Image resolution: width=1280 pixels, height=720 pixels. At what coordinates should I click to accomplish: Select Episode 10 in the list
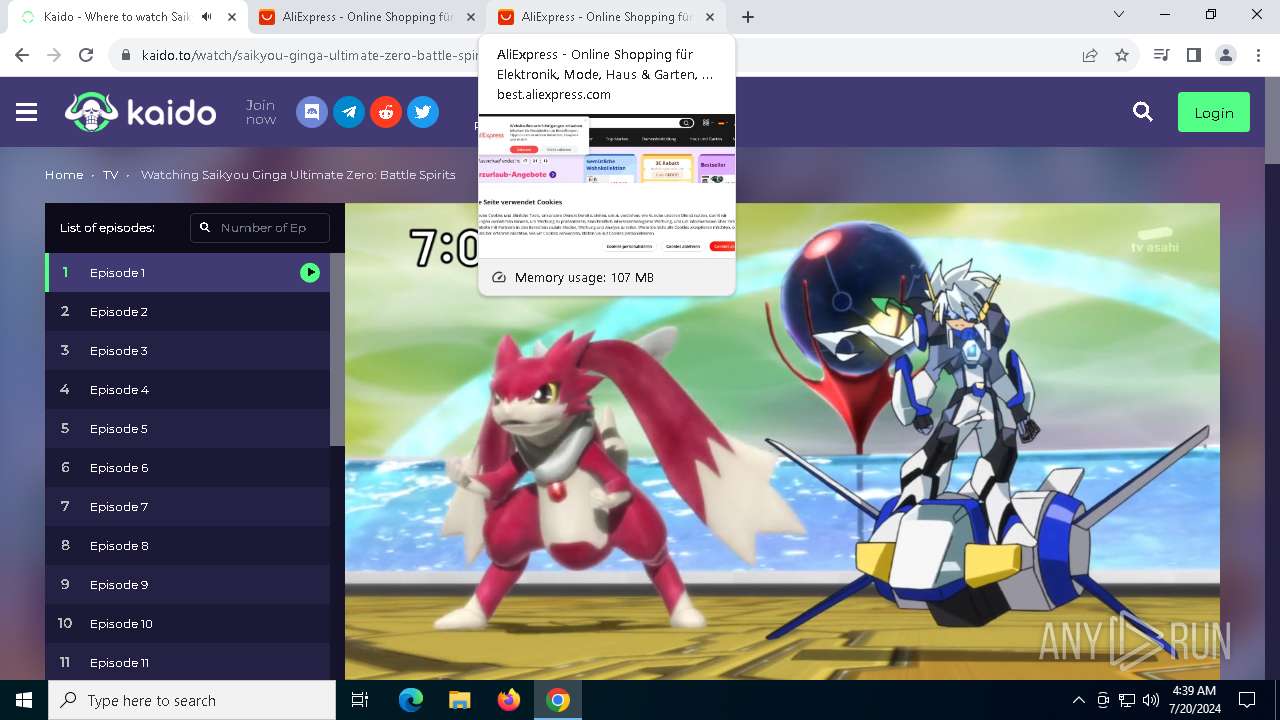click(187, 623)
